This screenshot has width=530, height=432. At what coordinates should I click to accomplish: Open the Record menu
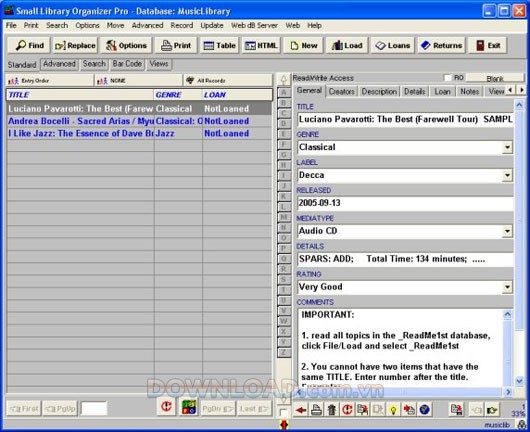182,25
